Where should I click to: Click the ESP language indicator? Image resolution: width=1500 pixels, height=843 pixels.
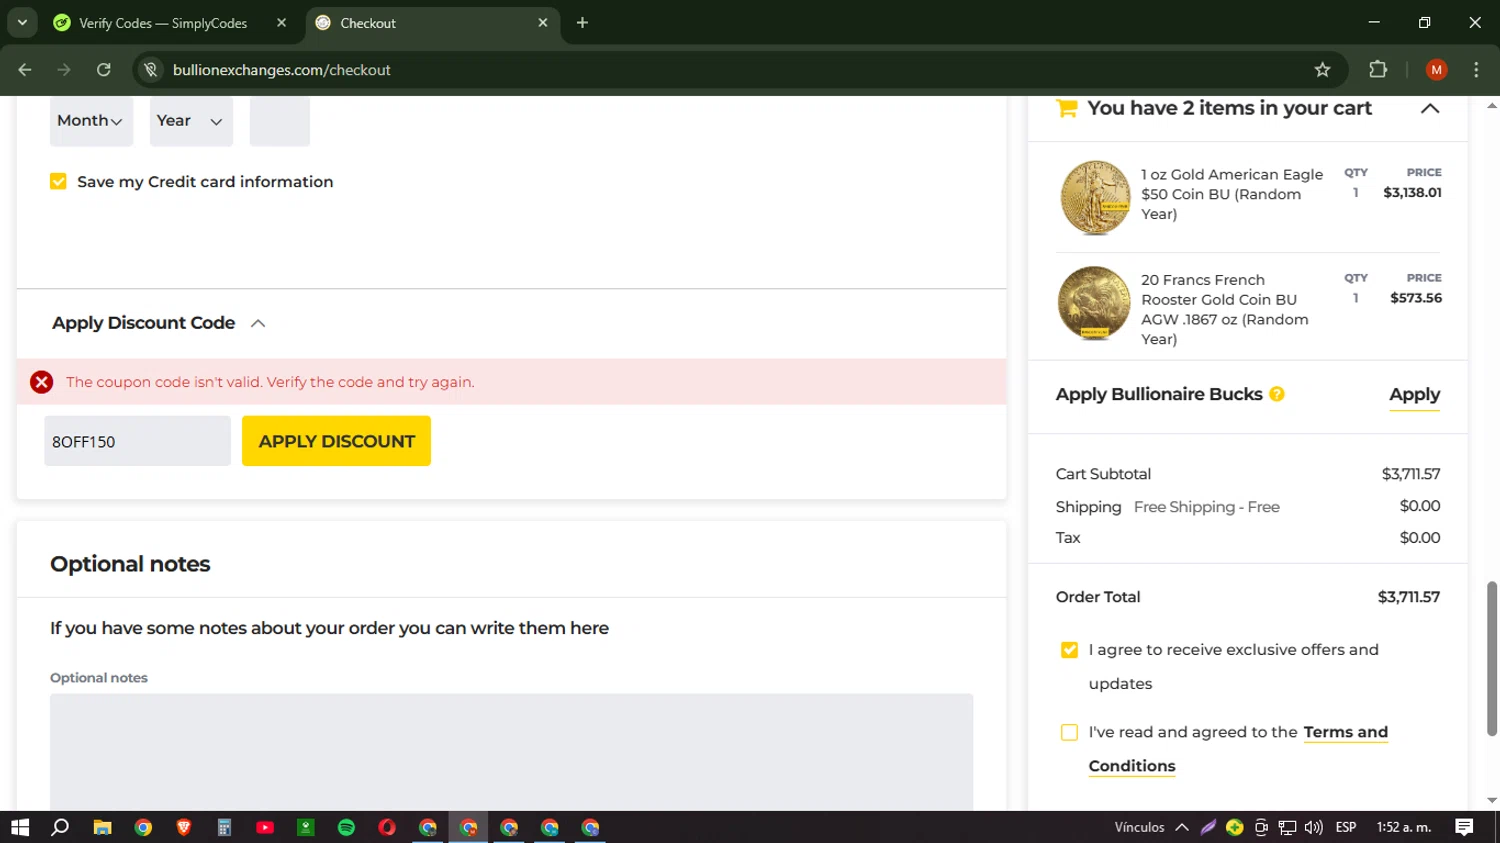click(1346, 827)
